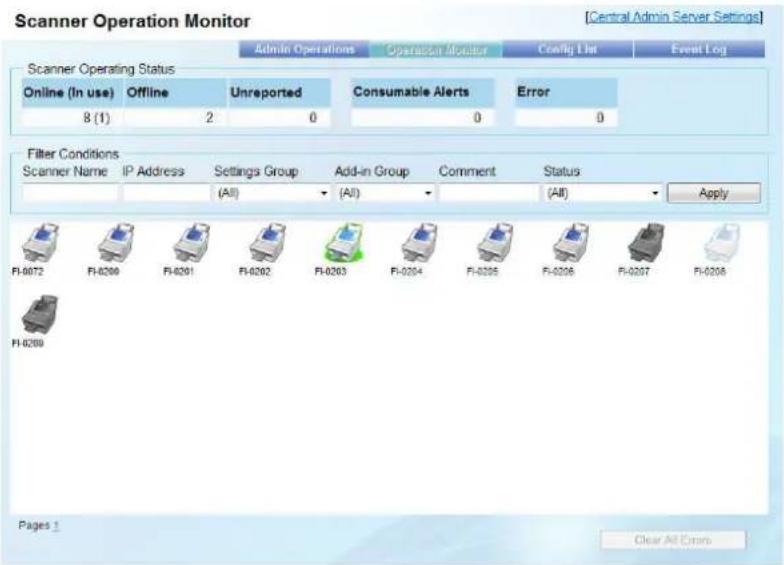Image resolution: width=784 pixels, height=565 pixels.
Task: Select the offline FI-0207 scanner icon
Action: [x=646, y=242]
